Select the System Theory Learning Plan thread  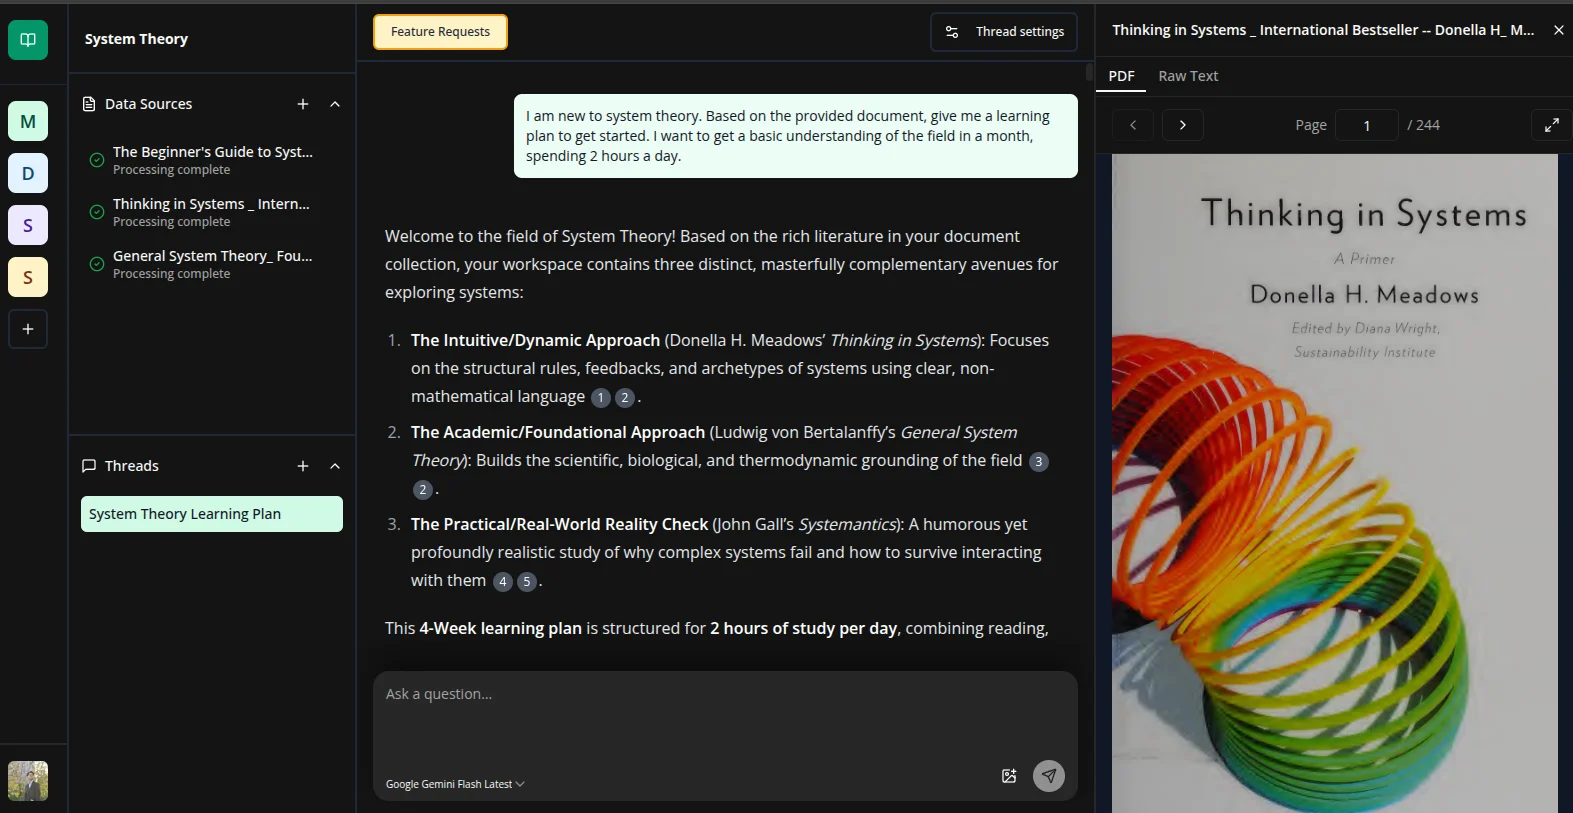212,514
